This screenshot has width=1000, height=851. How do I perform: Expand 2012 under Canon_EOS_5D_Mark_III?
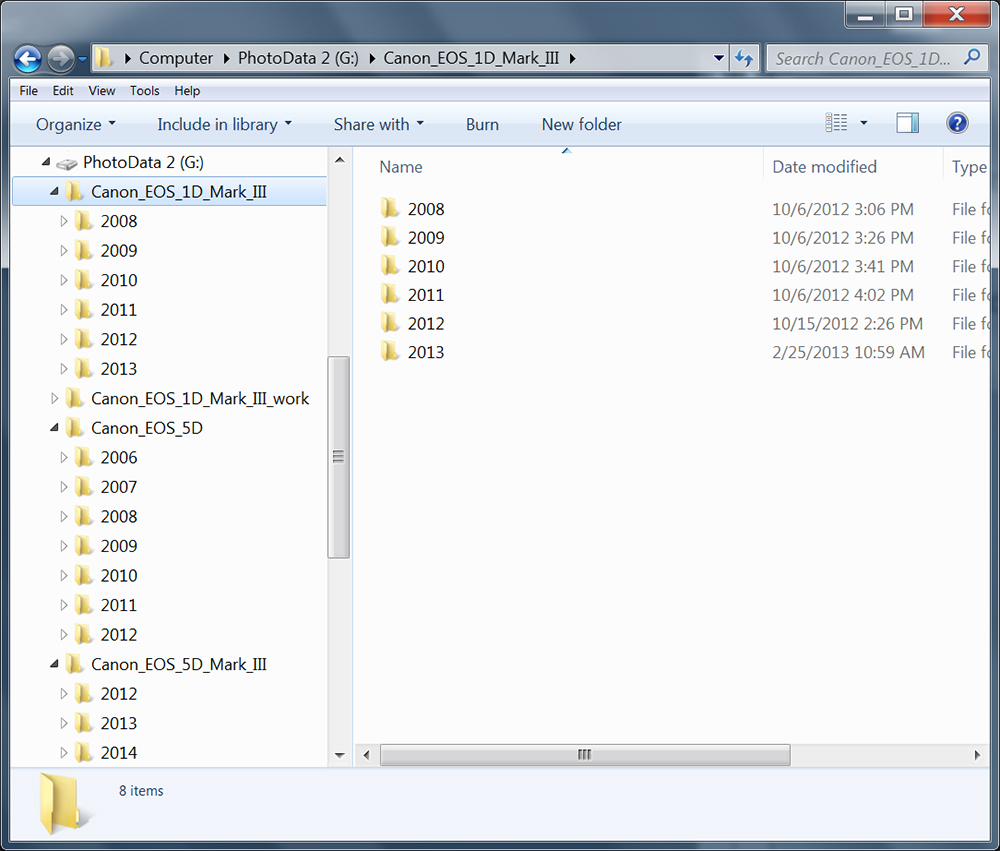point(64,693)
